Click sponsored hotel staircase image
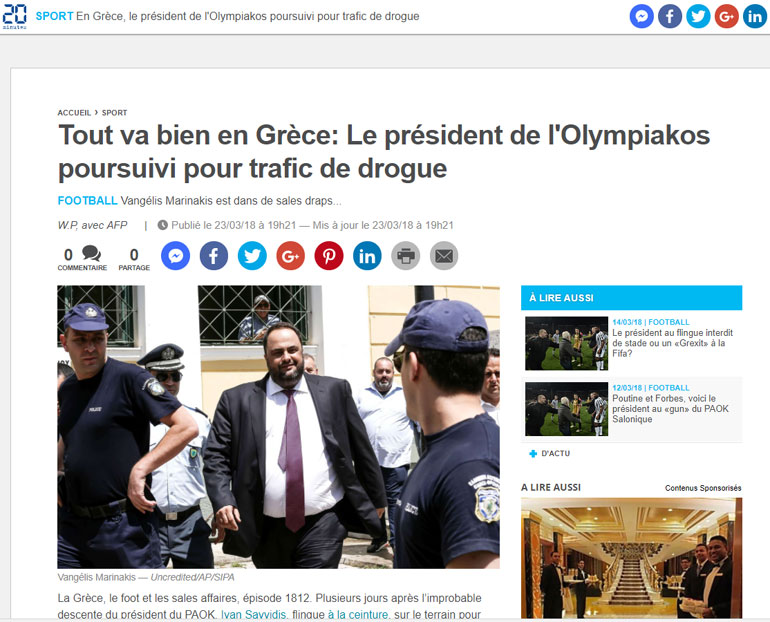Screen dimensions: 770x622 pos(632,558)
